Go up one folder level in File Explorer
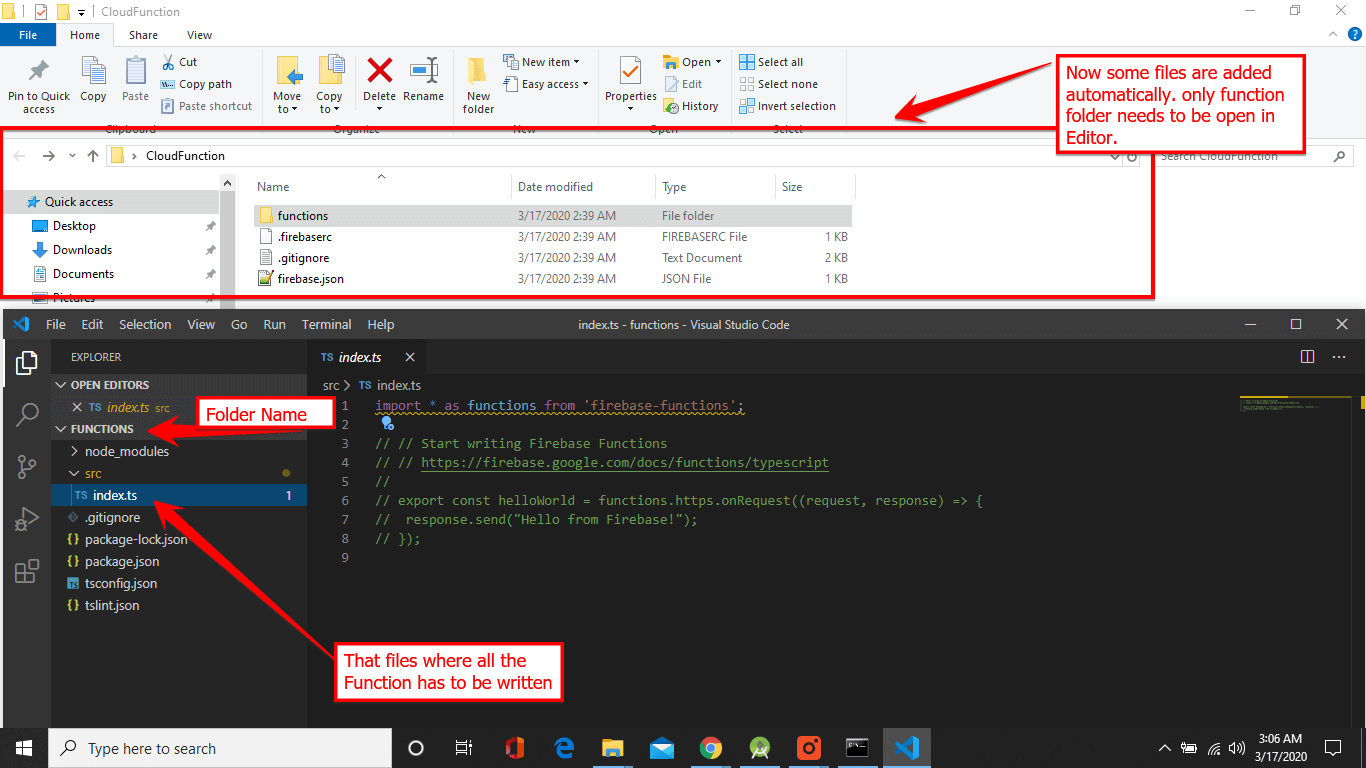Screen dimensions: 1366x768 [93, 156]
